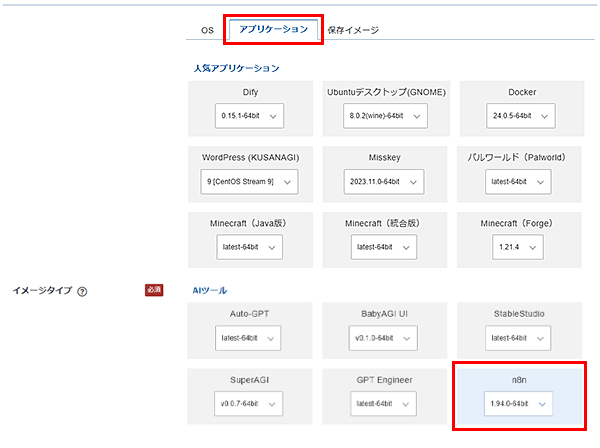The width and height of the screenshot is (600, 448).
Task: Select the パルワールド (Palworld) card title
Action: tap(516, 158)
